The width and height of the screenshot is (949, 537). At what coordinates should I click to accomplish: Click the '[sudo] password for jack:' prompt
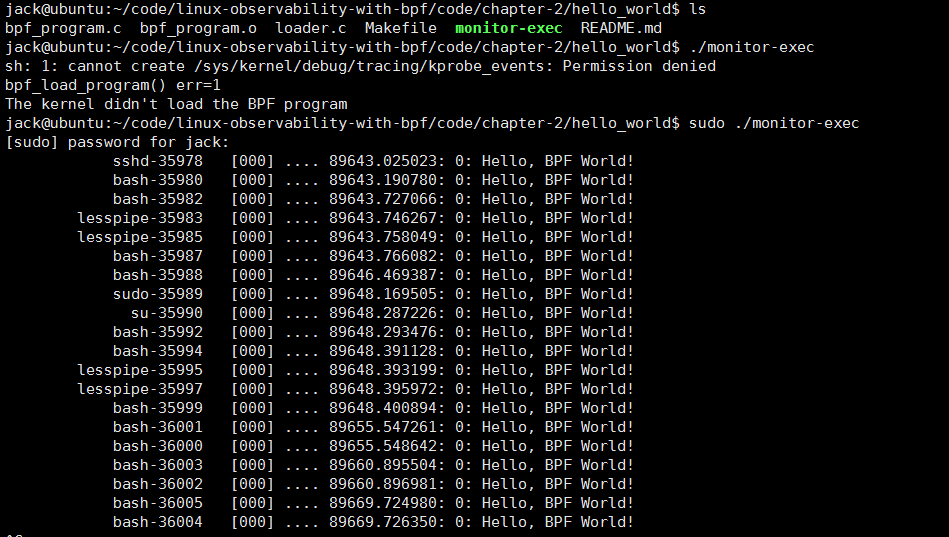coord(117,142)
